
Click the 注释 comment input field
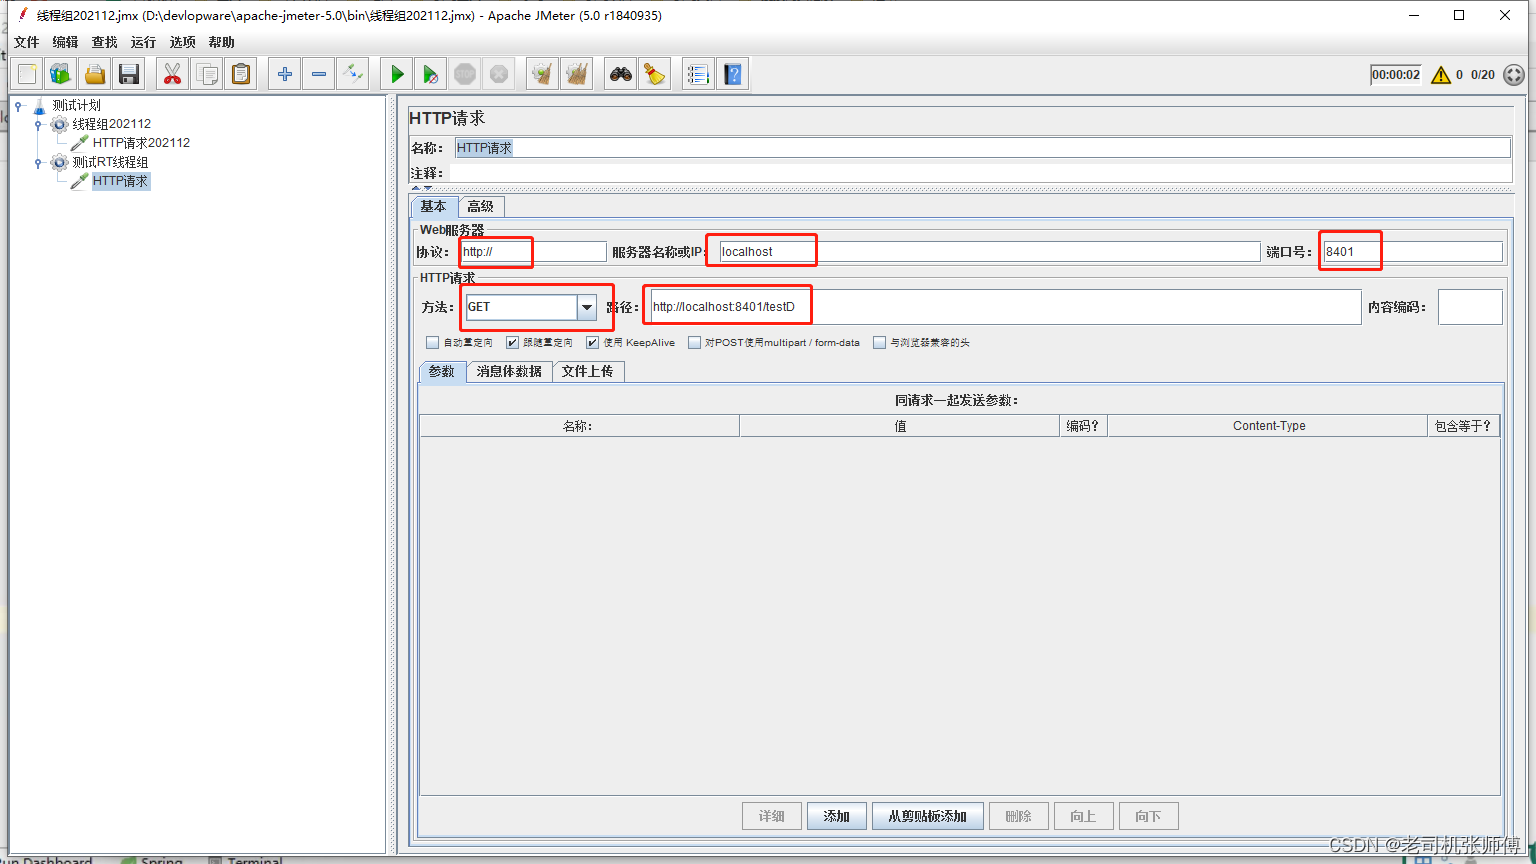click(980, 173)
